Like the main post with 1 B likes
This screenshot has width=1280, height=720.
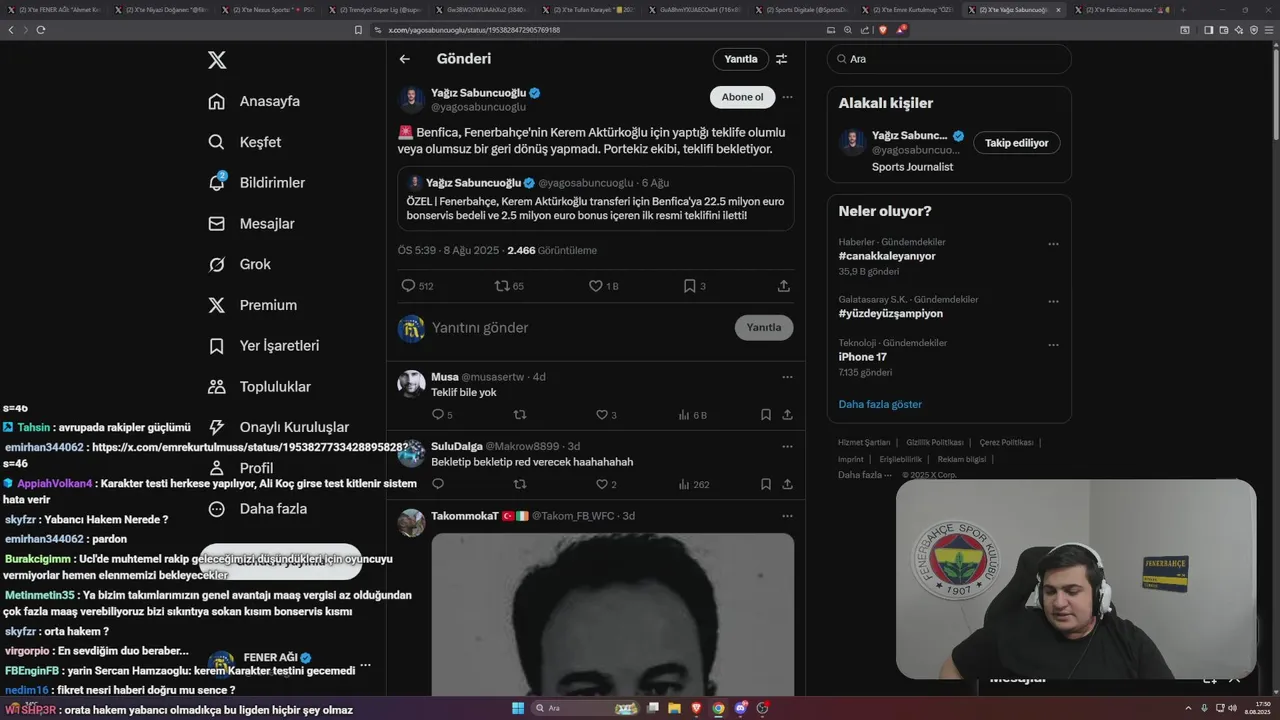tap(604, 286)
